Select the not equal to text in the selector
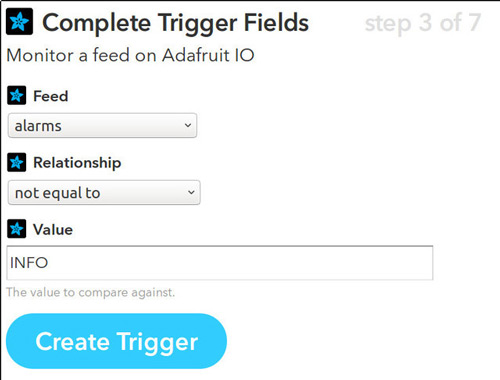 [58, 193]
